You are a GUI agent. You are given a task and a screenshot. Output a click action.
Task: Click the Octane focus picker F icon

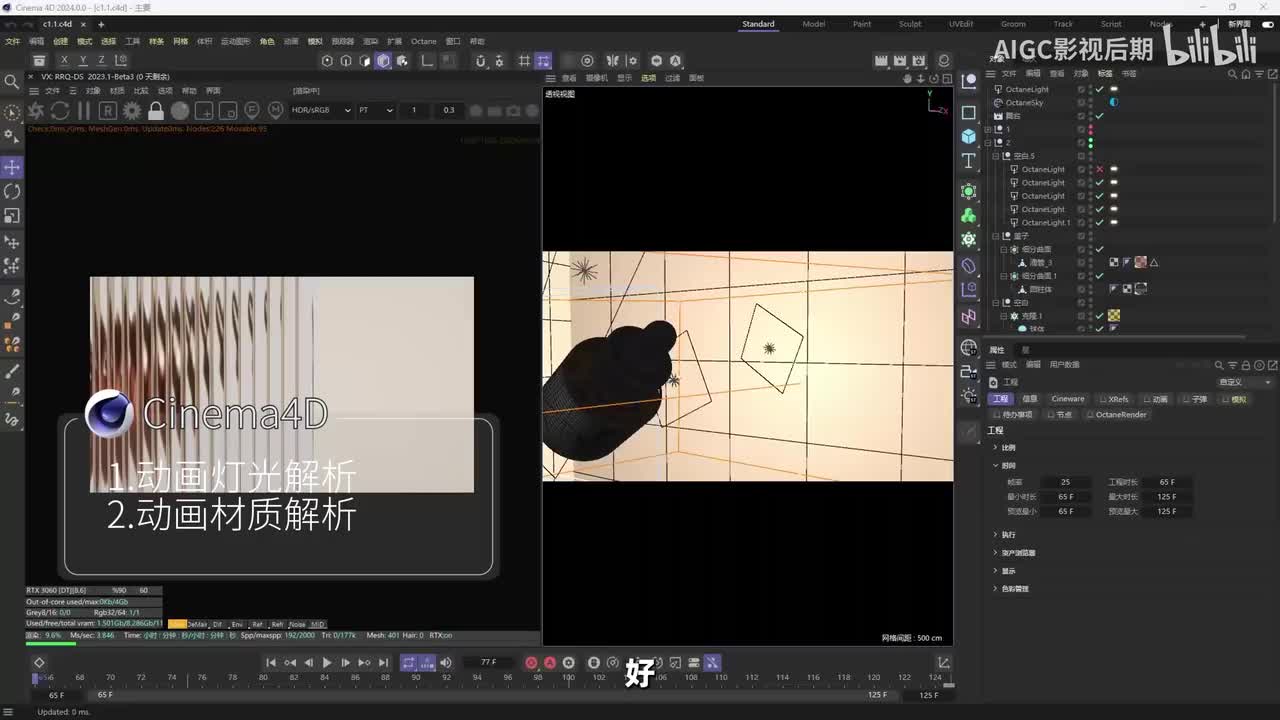[252, 110]
